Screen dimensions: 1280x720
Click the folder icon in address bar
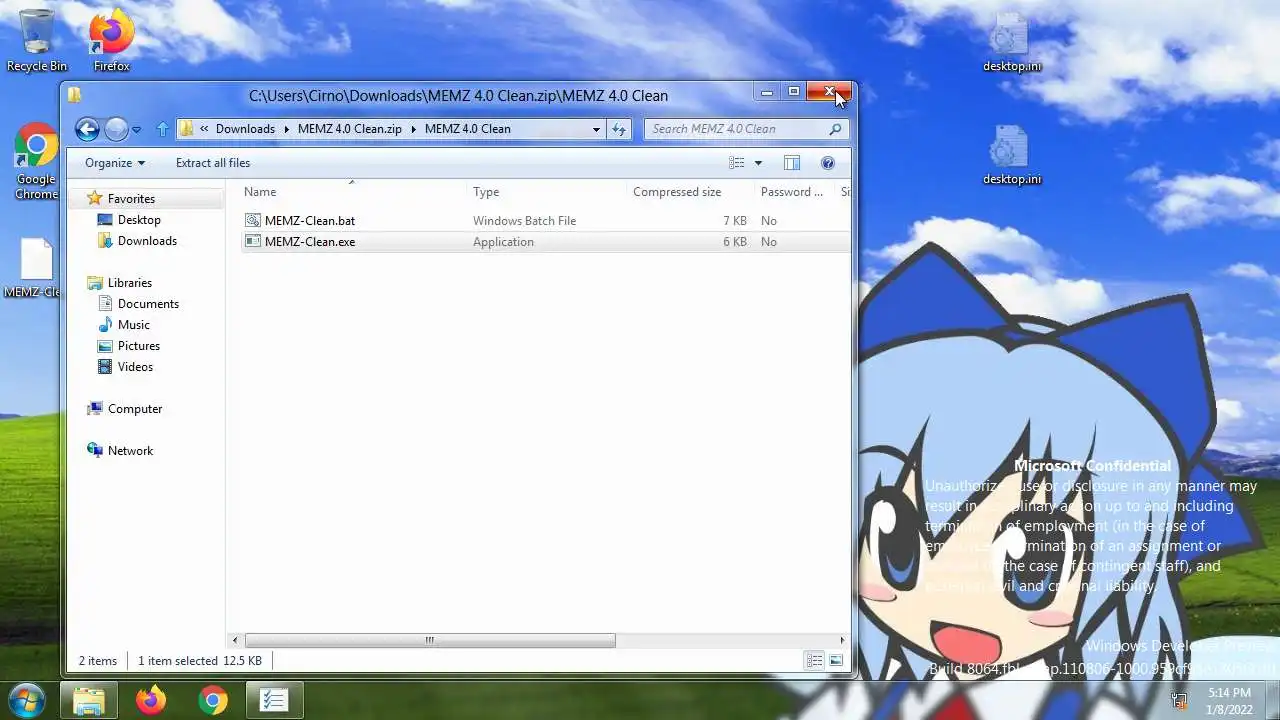pos(186,129)
